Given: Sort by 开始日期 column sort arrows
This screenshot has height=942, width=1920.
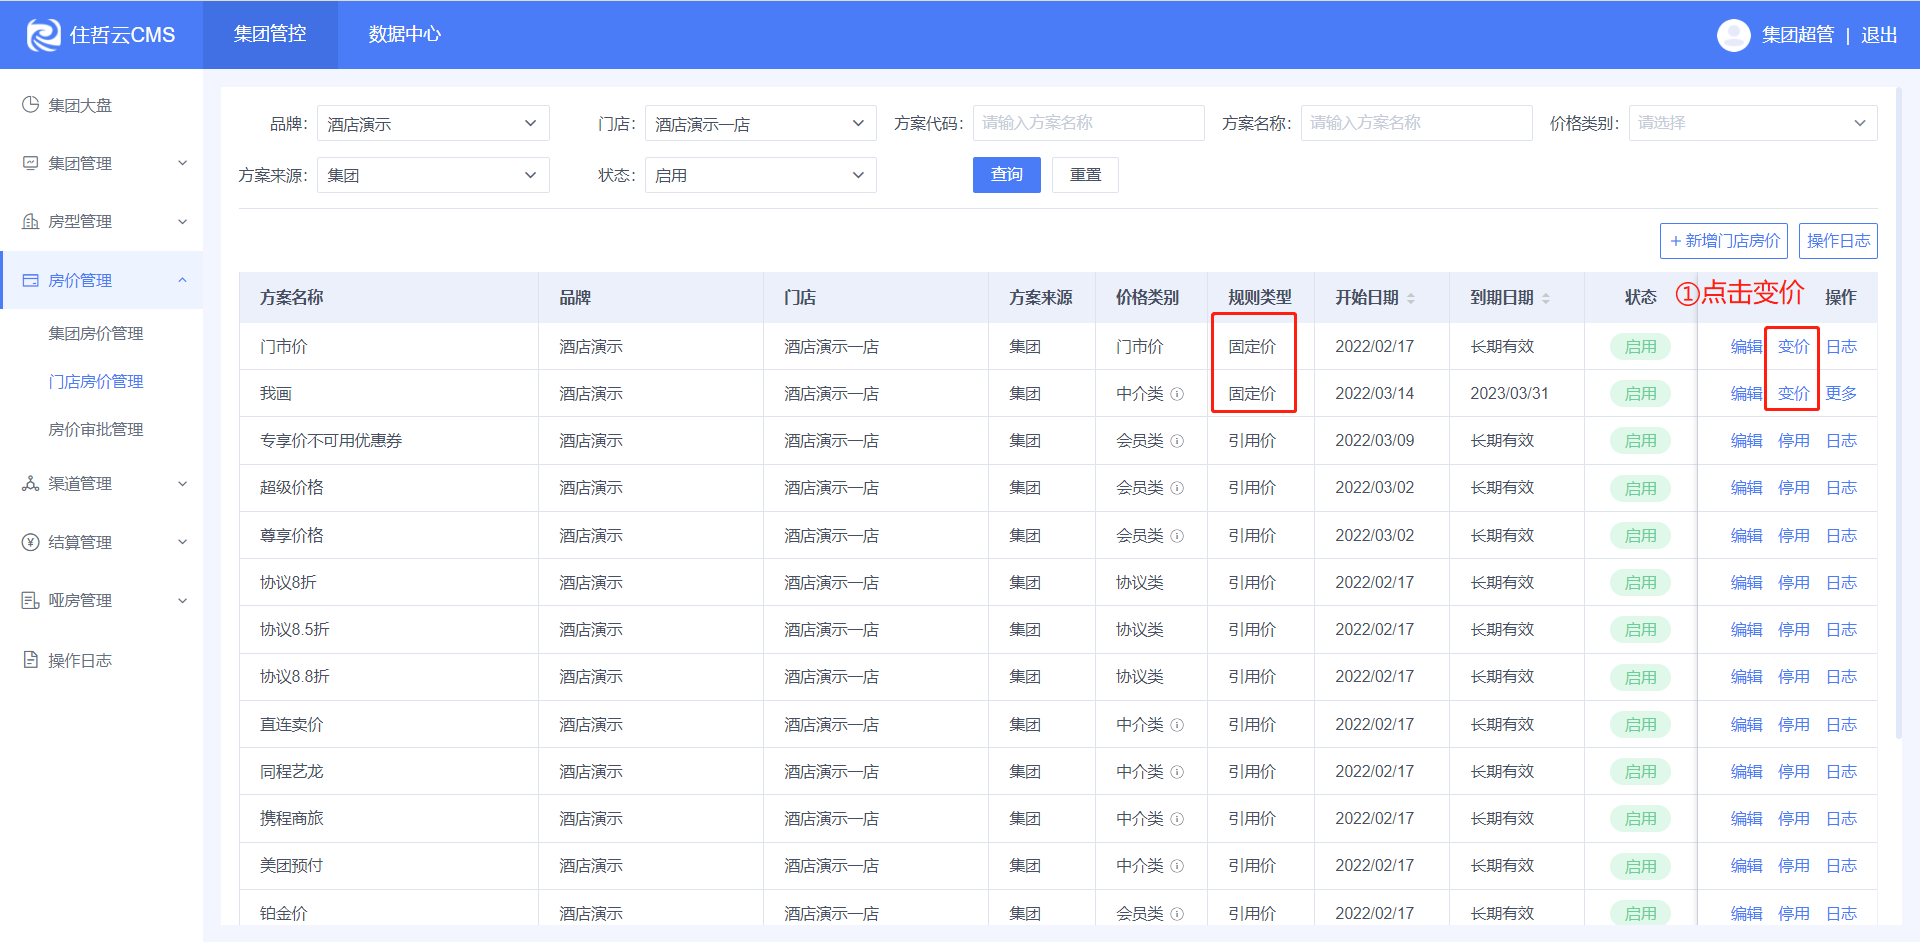Looking at the screenshot, I should pos(1411,298).
